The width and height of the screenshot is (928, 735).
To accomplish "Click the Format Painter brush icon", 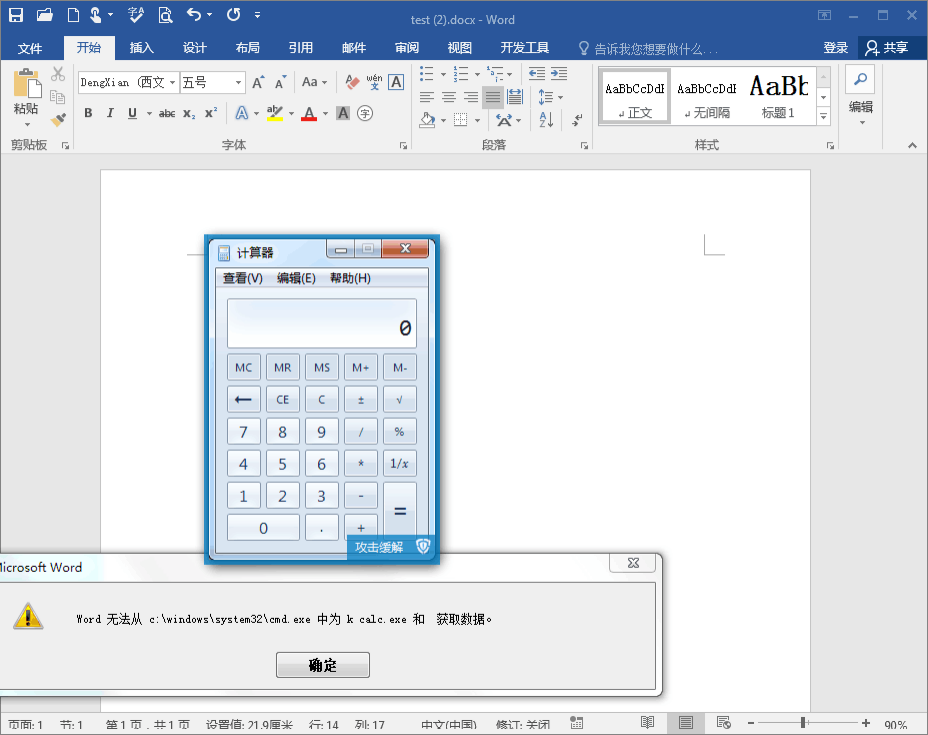I will (58, 119).
